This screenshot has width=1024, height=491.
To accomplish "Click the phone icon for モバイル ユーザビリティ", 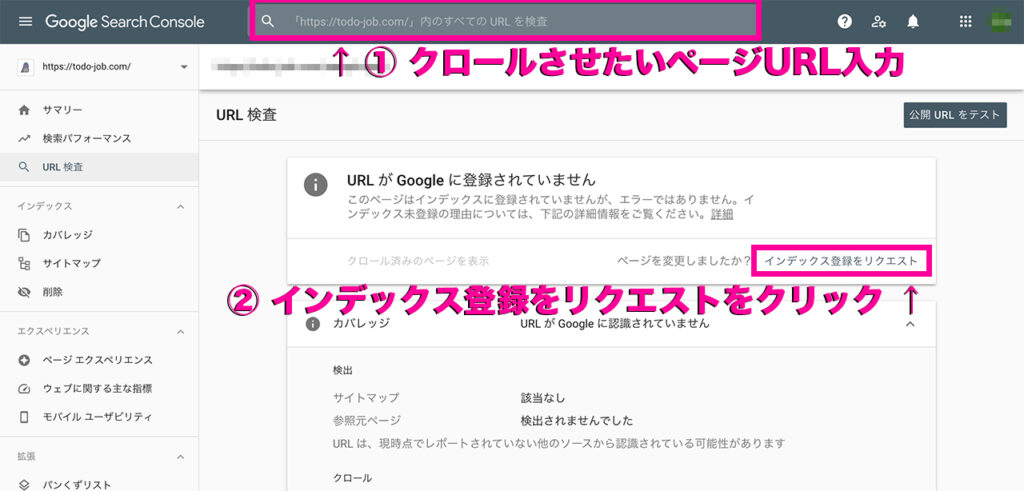I will [24, 417].
